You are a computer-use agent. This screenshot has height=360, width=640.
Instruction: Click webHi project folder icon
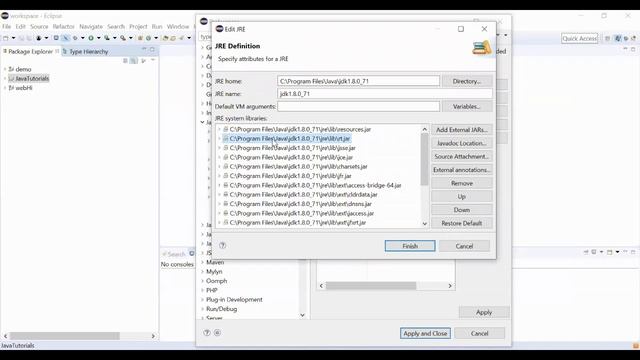click(x=11, y=88)
